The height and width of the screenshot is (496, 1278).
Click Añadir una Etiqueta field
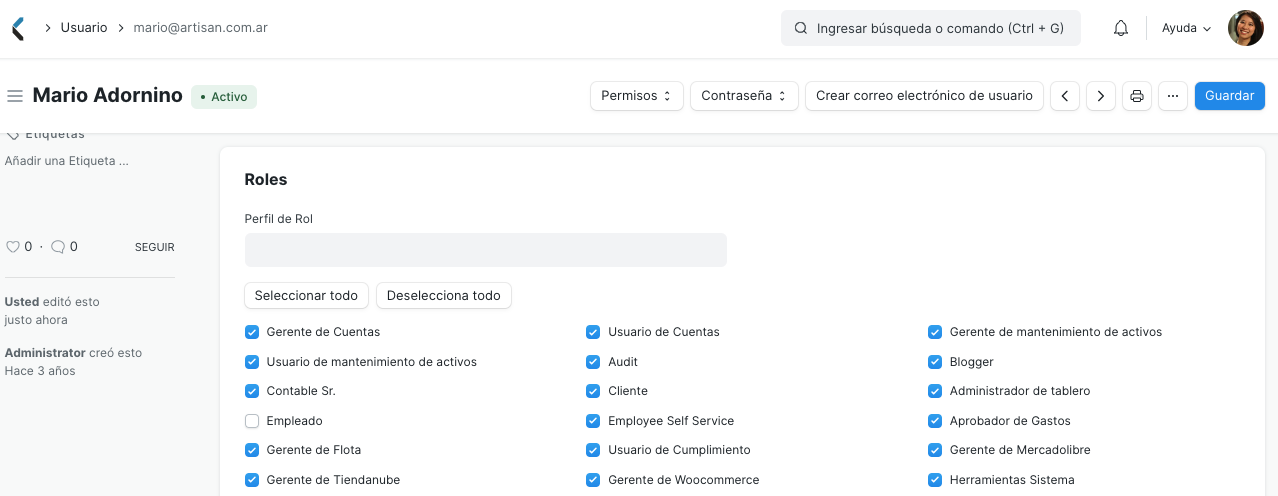(67, 160)
